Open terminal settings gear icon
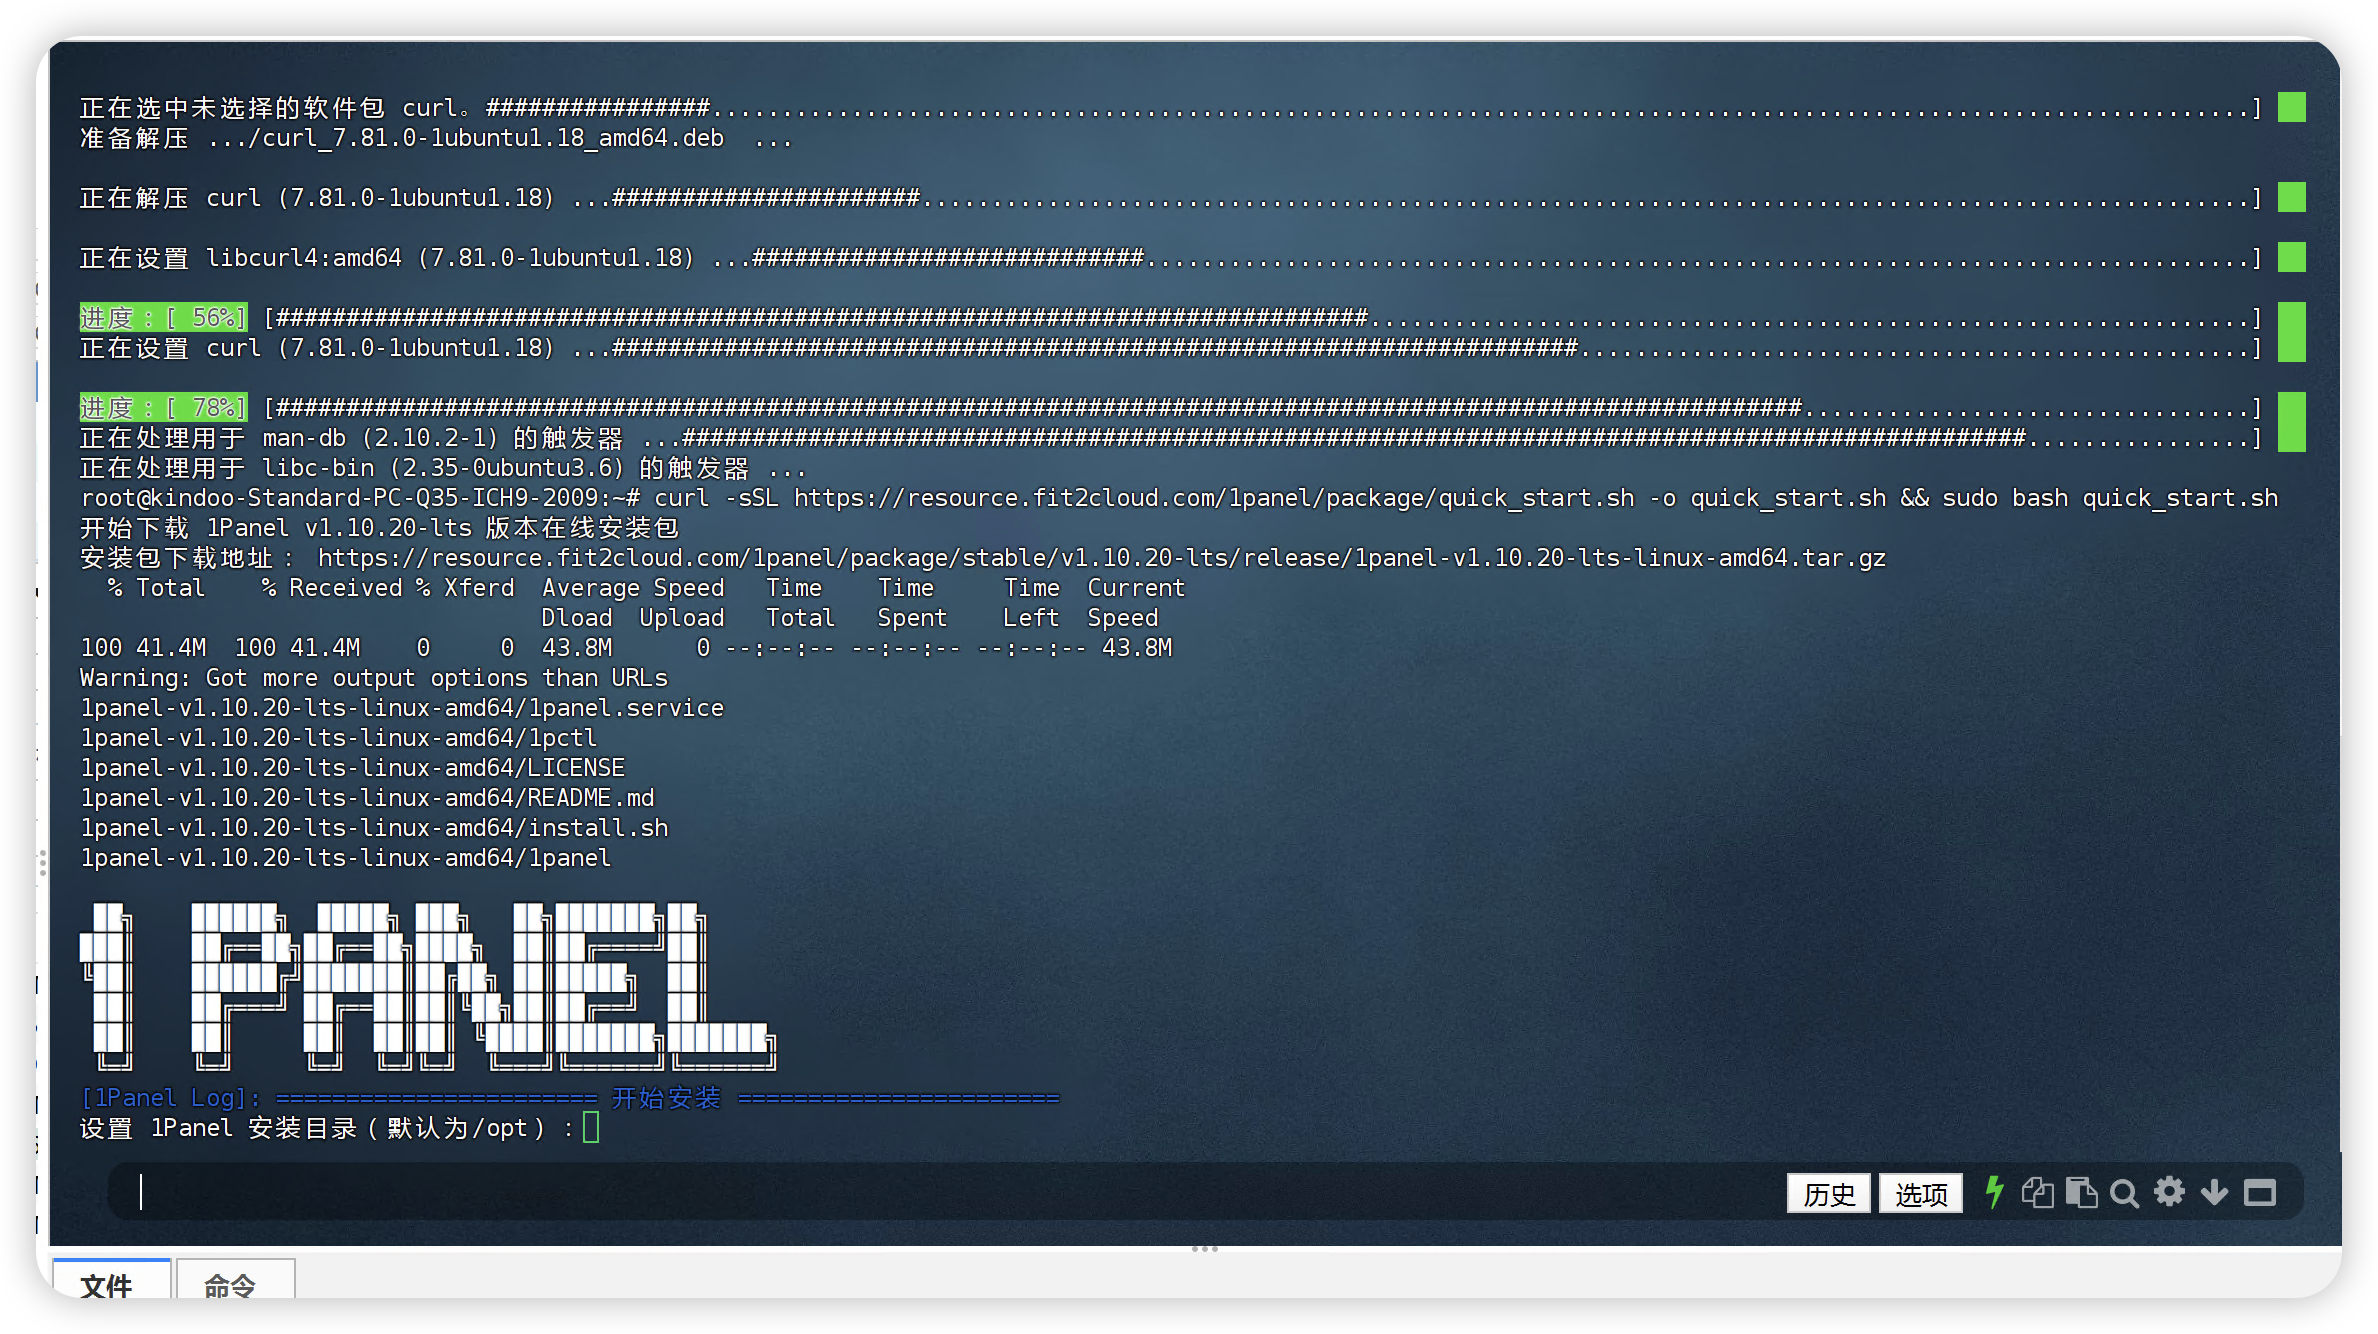 pos(2169,1192)
